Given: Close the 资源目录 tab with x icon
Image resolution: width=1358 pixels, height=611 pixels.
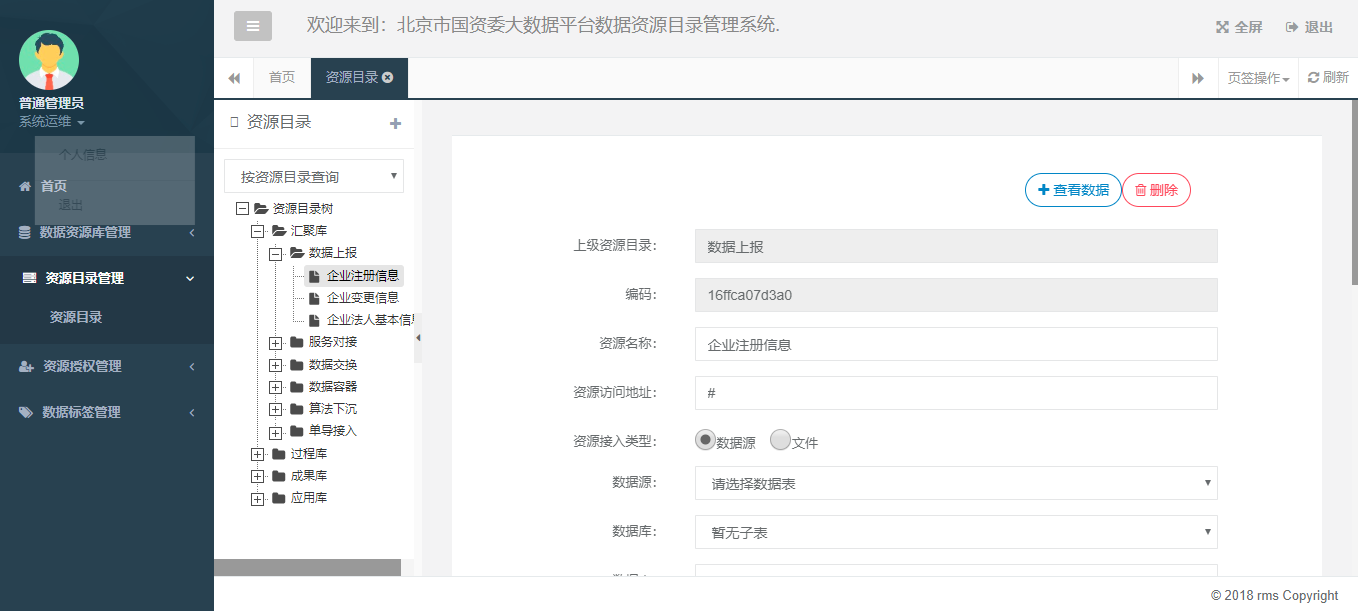Looking at the screenshot, I should [x=388, y=77].
